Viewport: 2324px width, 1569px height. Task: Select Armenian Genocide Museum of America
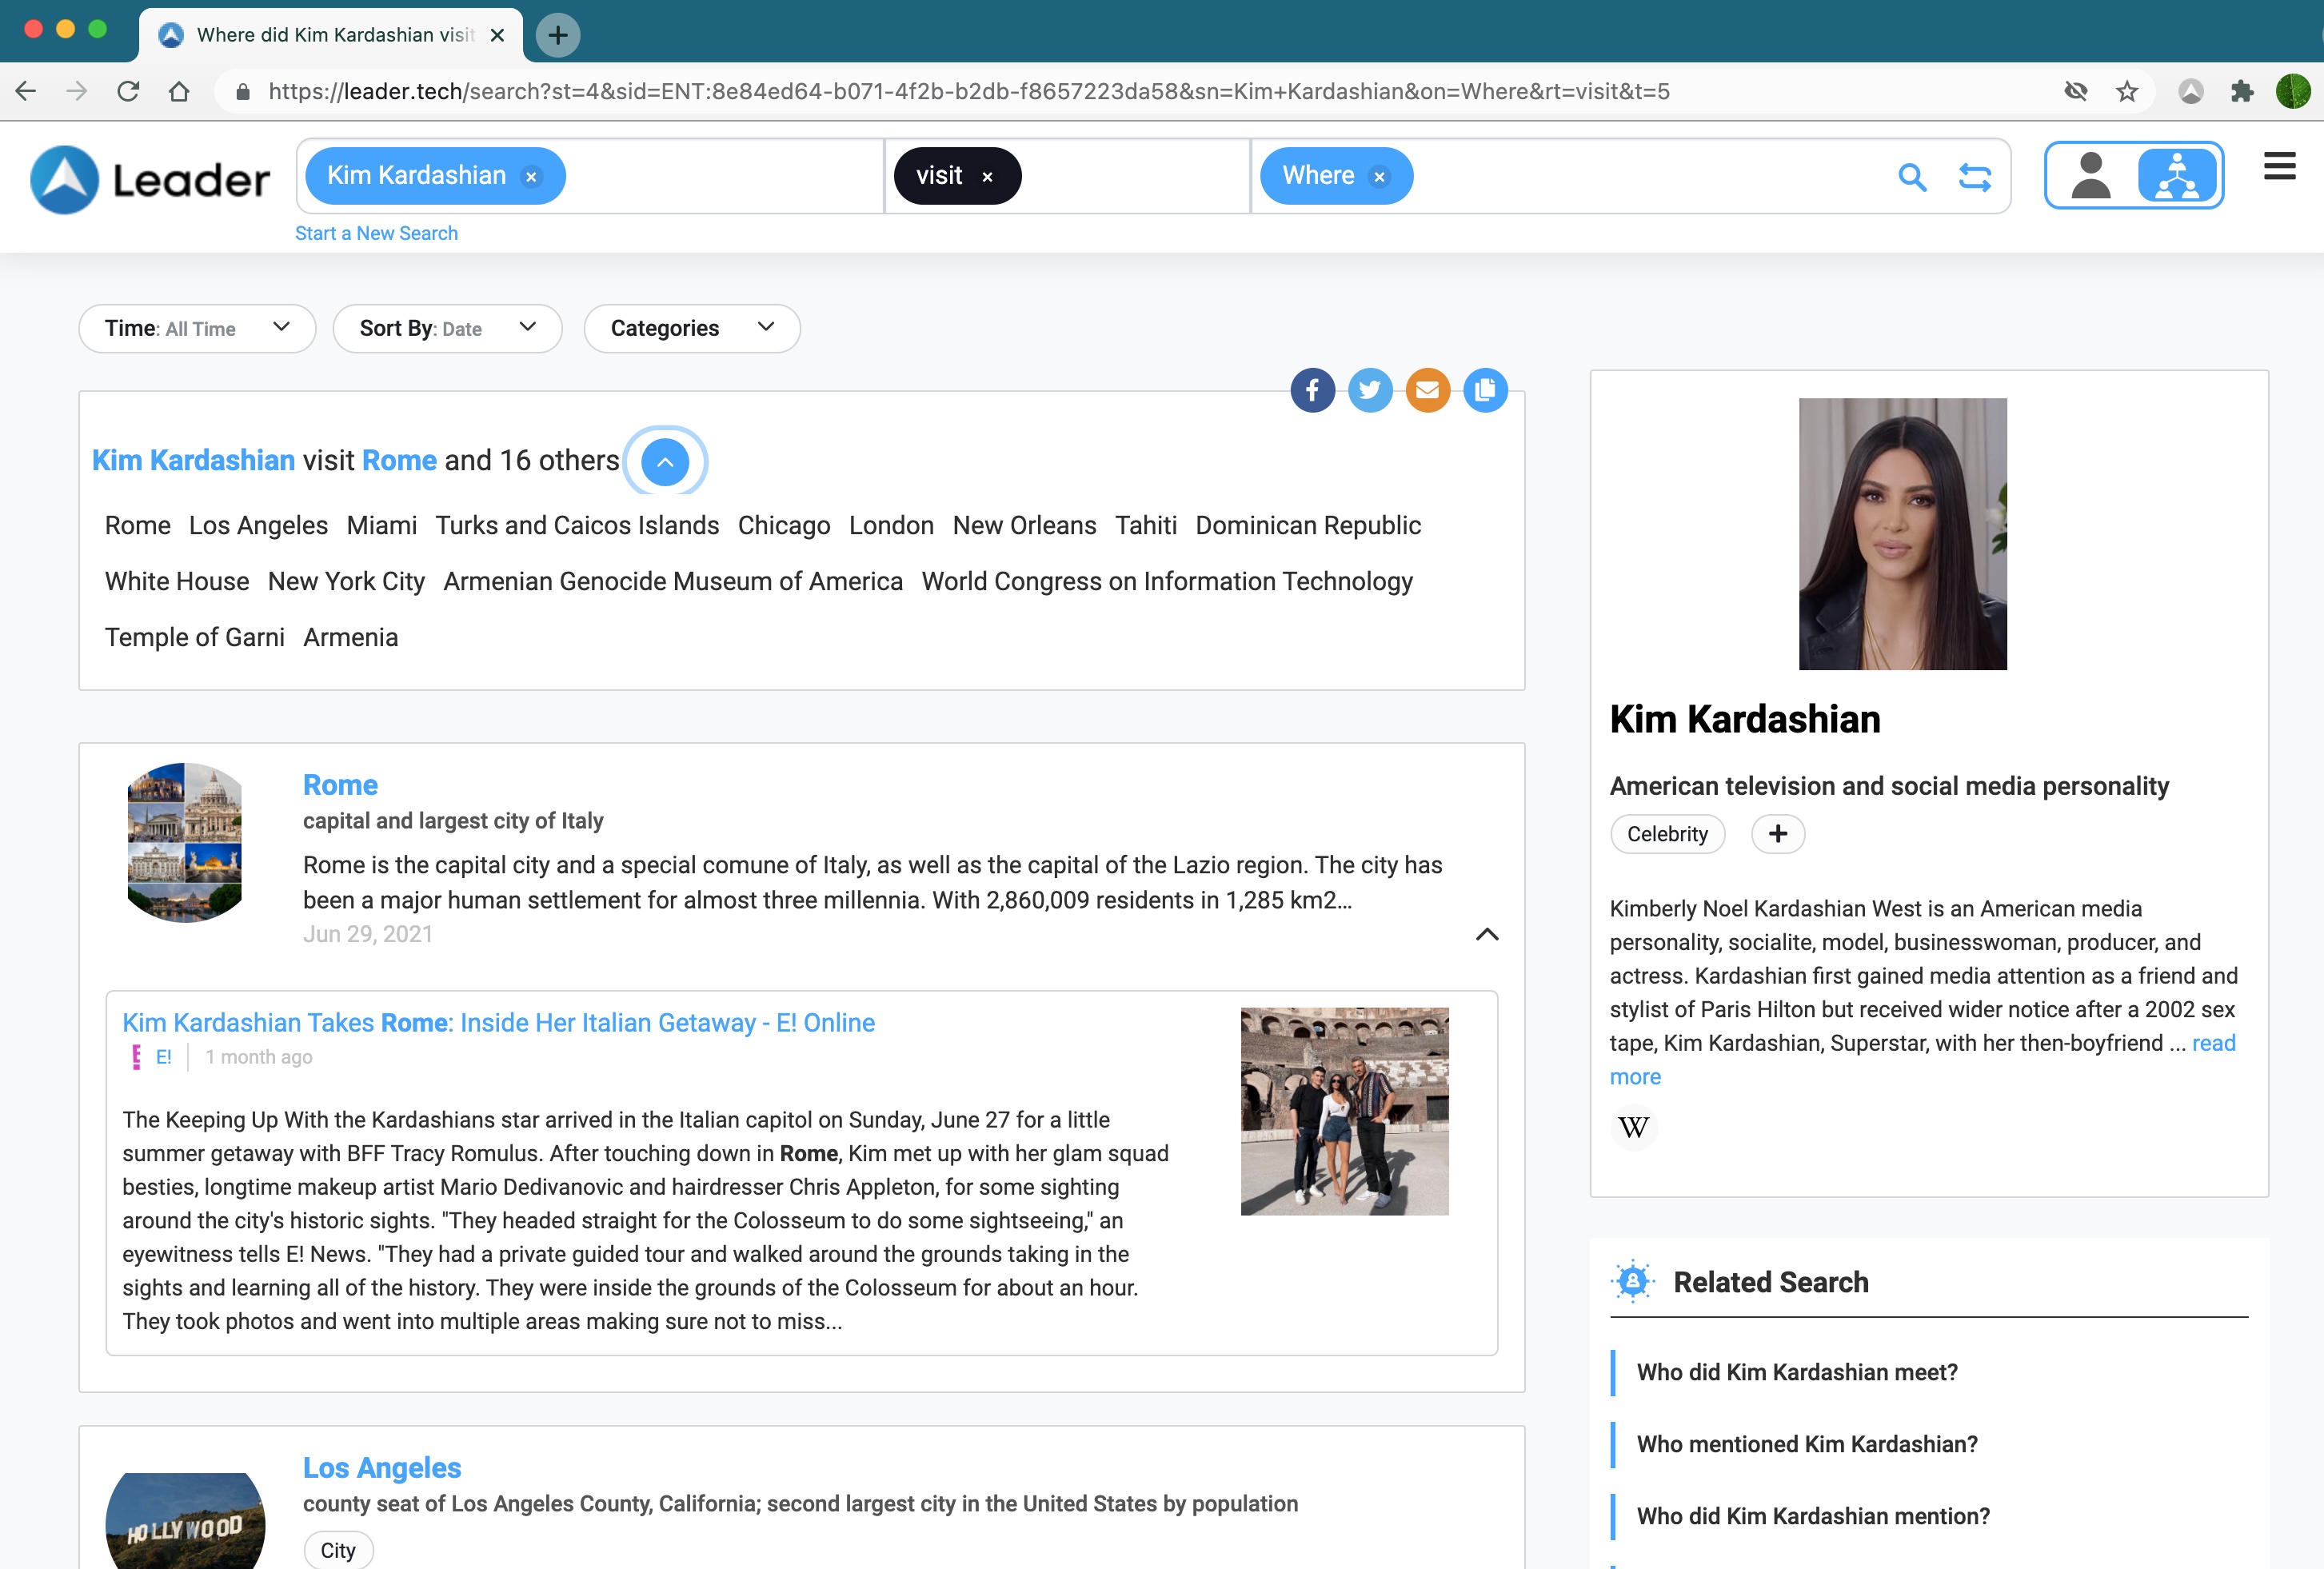click(673, 581)
